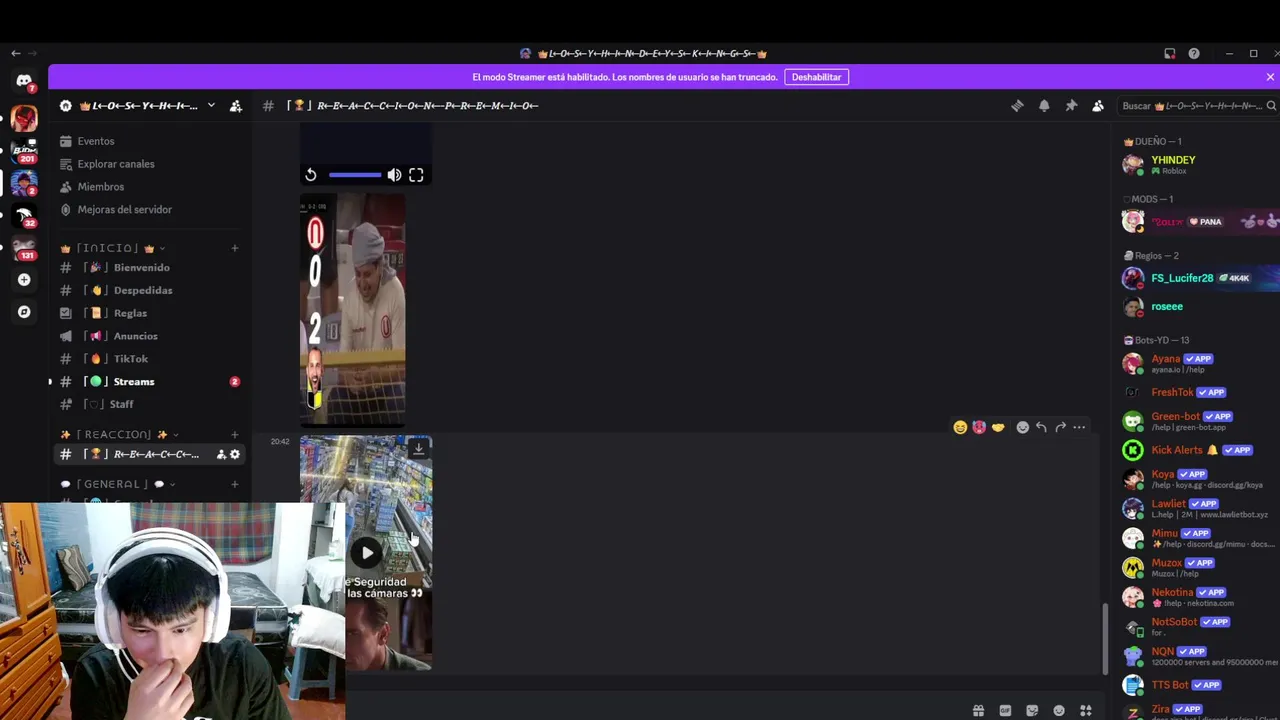React with the laughing emoji
The width and height of the screenshot is (1280, 720).
[960, 427]
